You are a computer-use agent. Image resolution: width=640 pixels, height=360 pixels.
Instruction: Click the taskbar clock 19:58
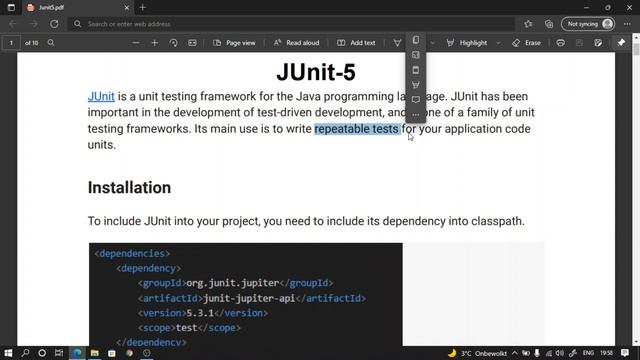pyautogui.click(x=607, y=353)
